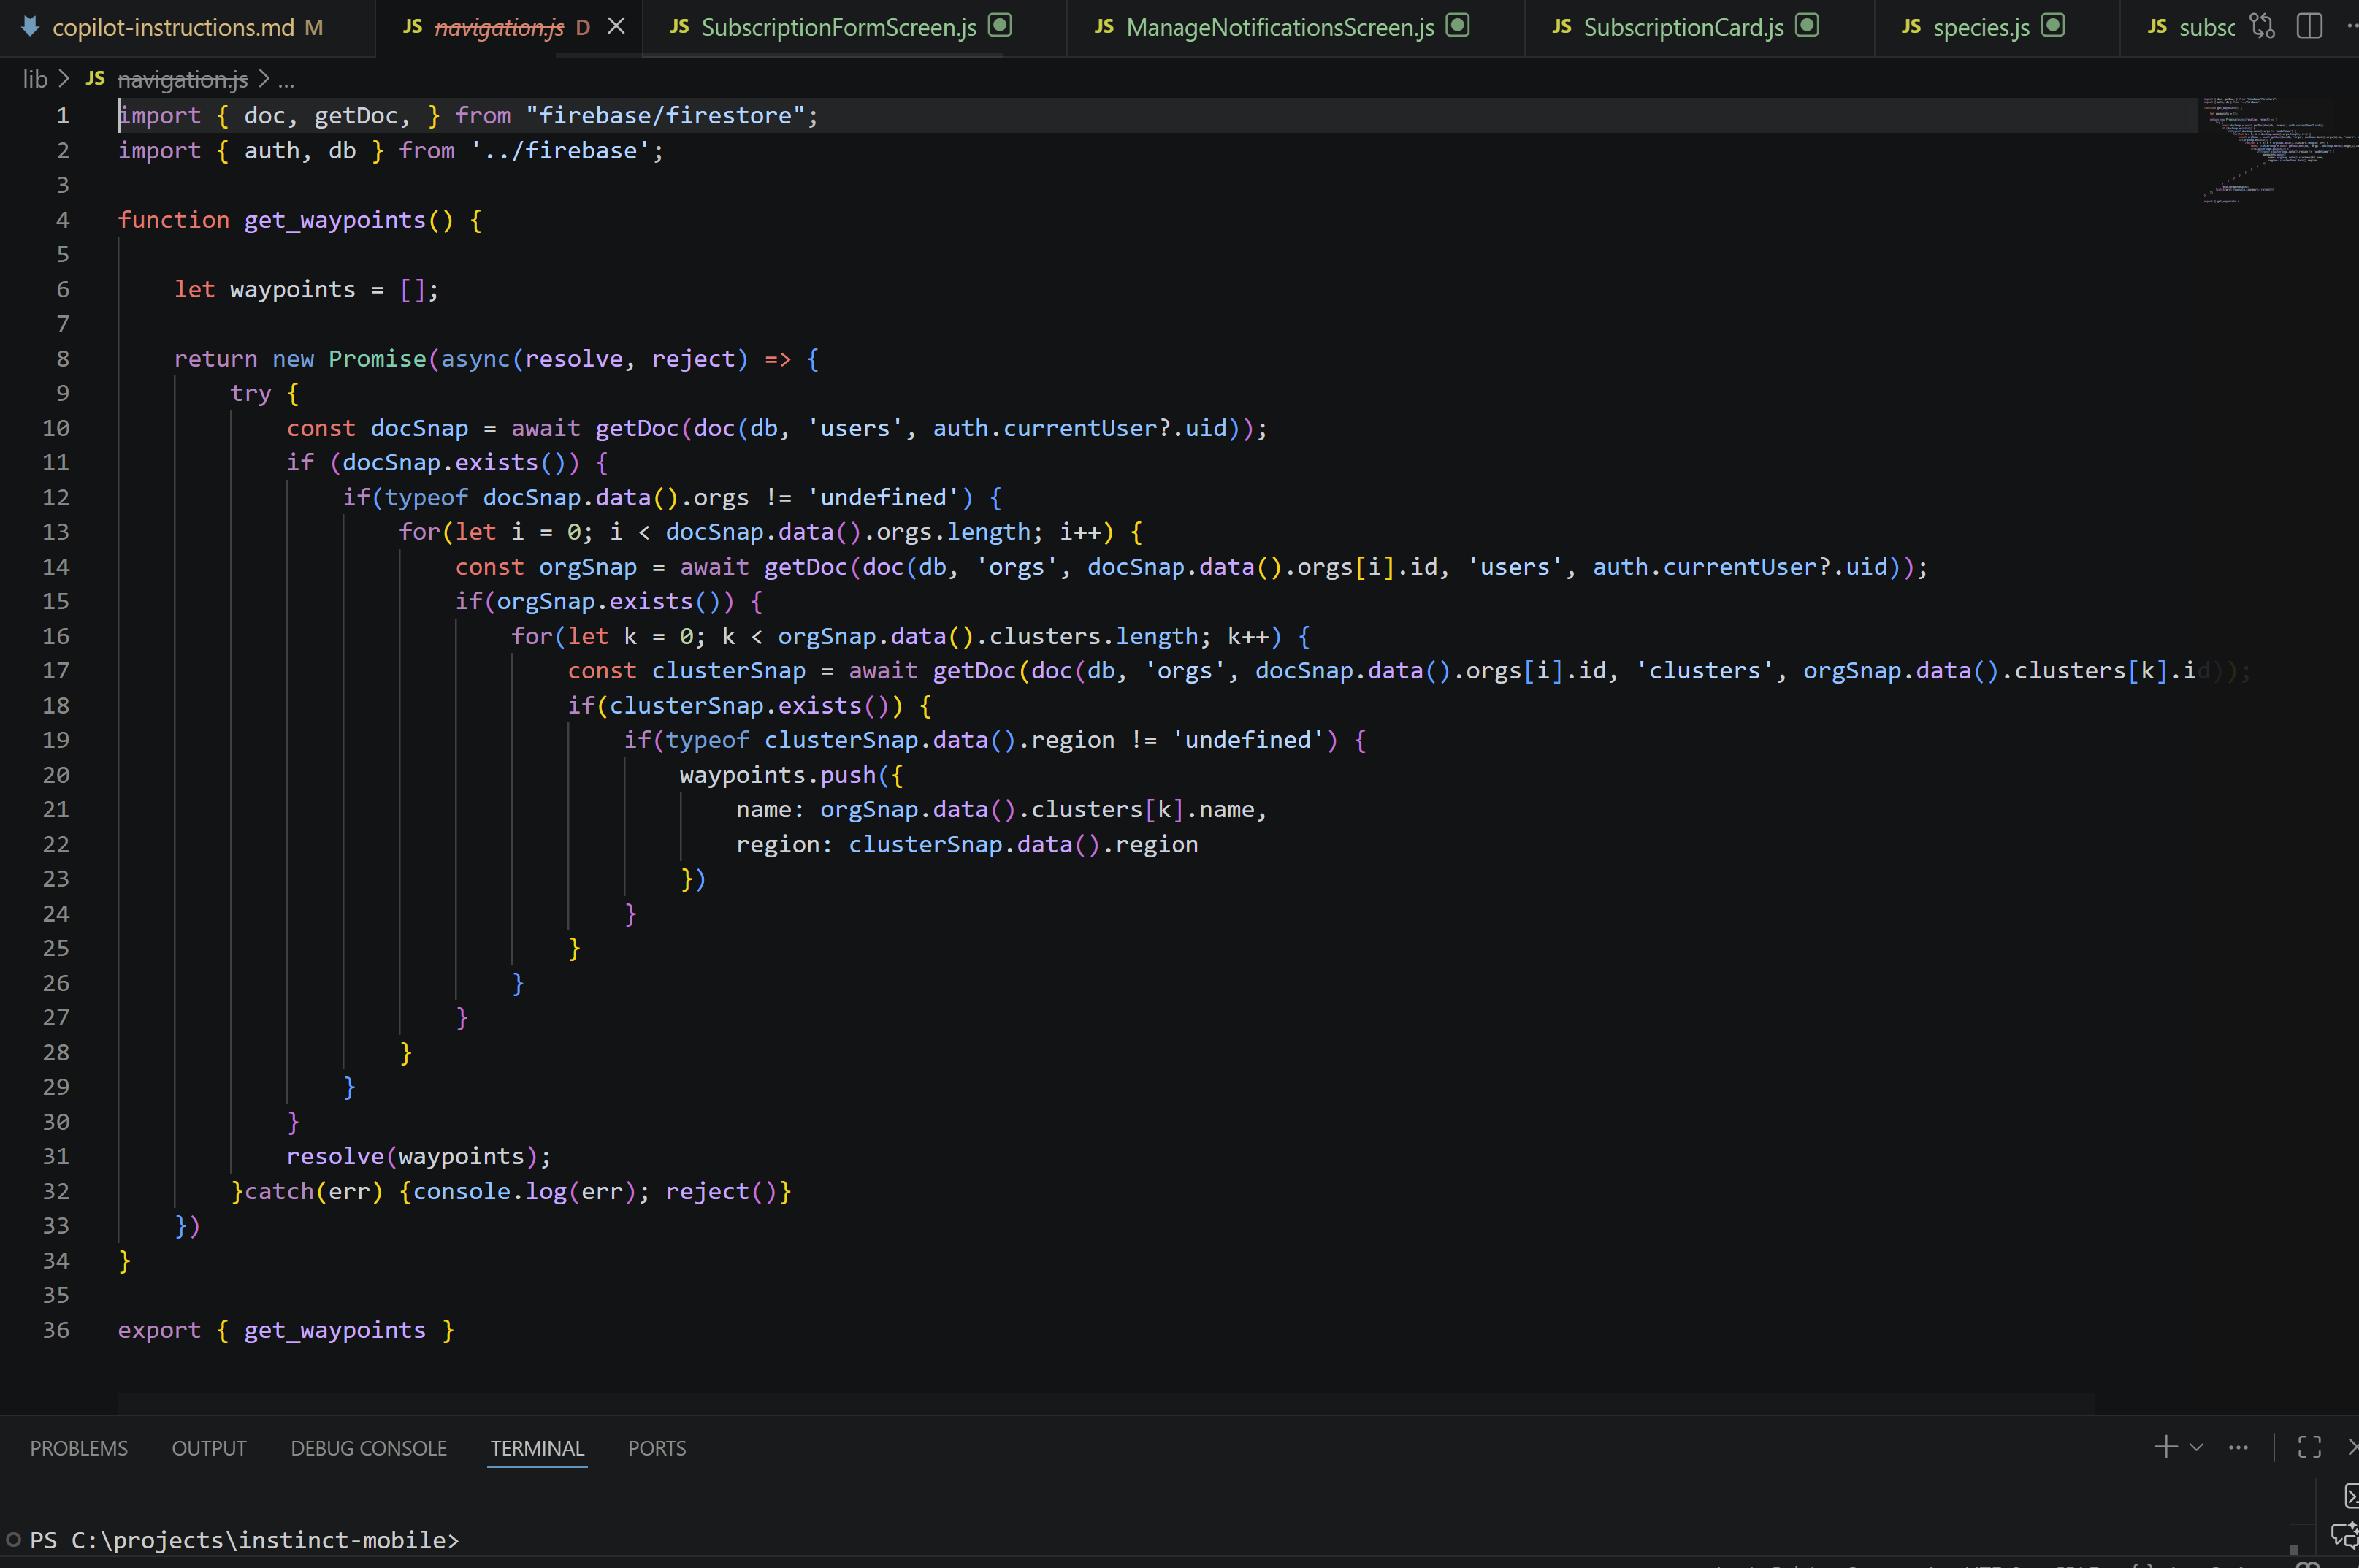Click the green badge on SubscriptionCard.js tab
The height and width of the screenshot is (1568, 2359).
(1807, 25)
